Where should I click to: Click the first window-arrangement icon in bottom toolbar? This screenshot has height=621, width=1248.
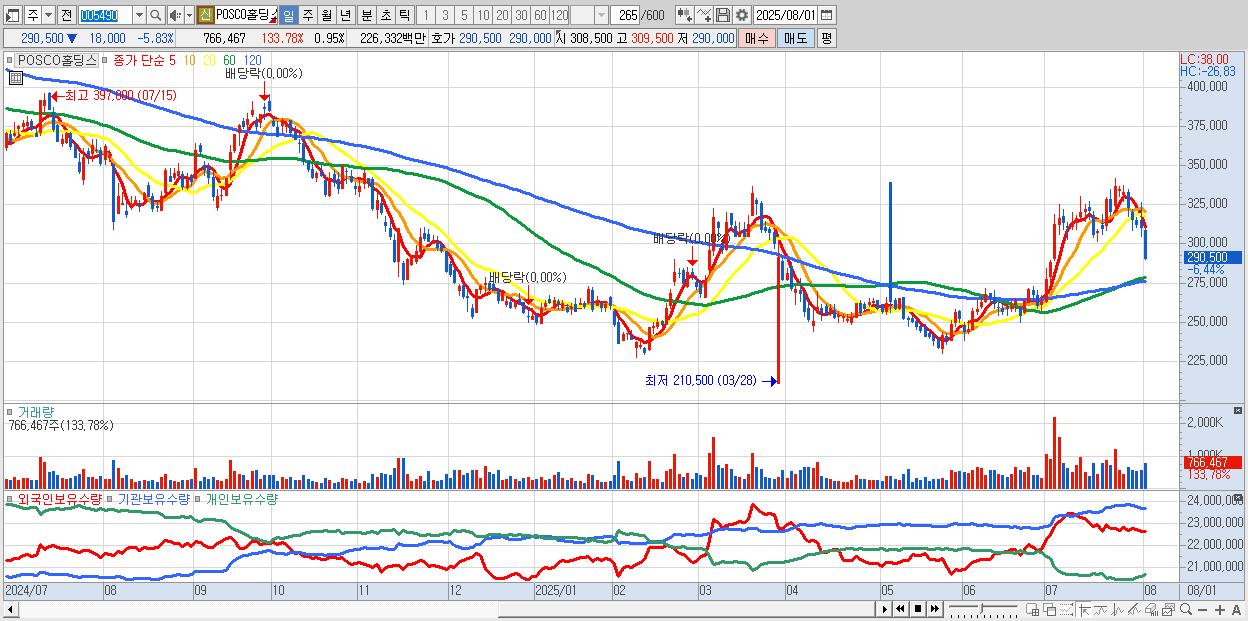coord(1032,609)
